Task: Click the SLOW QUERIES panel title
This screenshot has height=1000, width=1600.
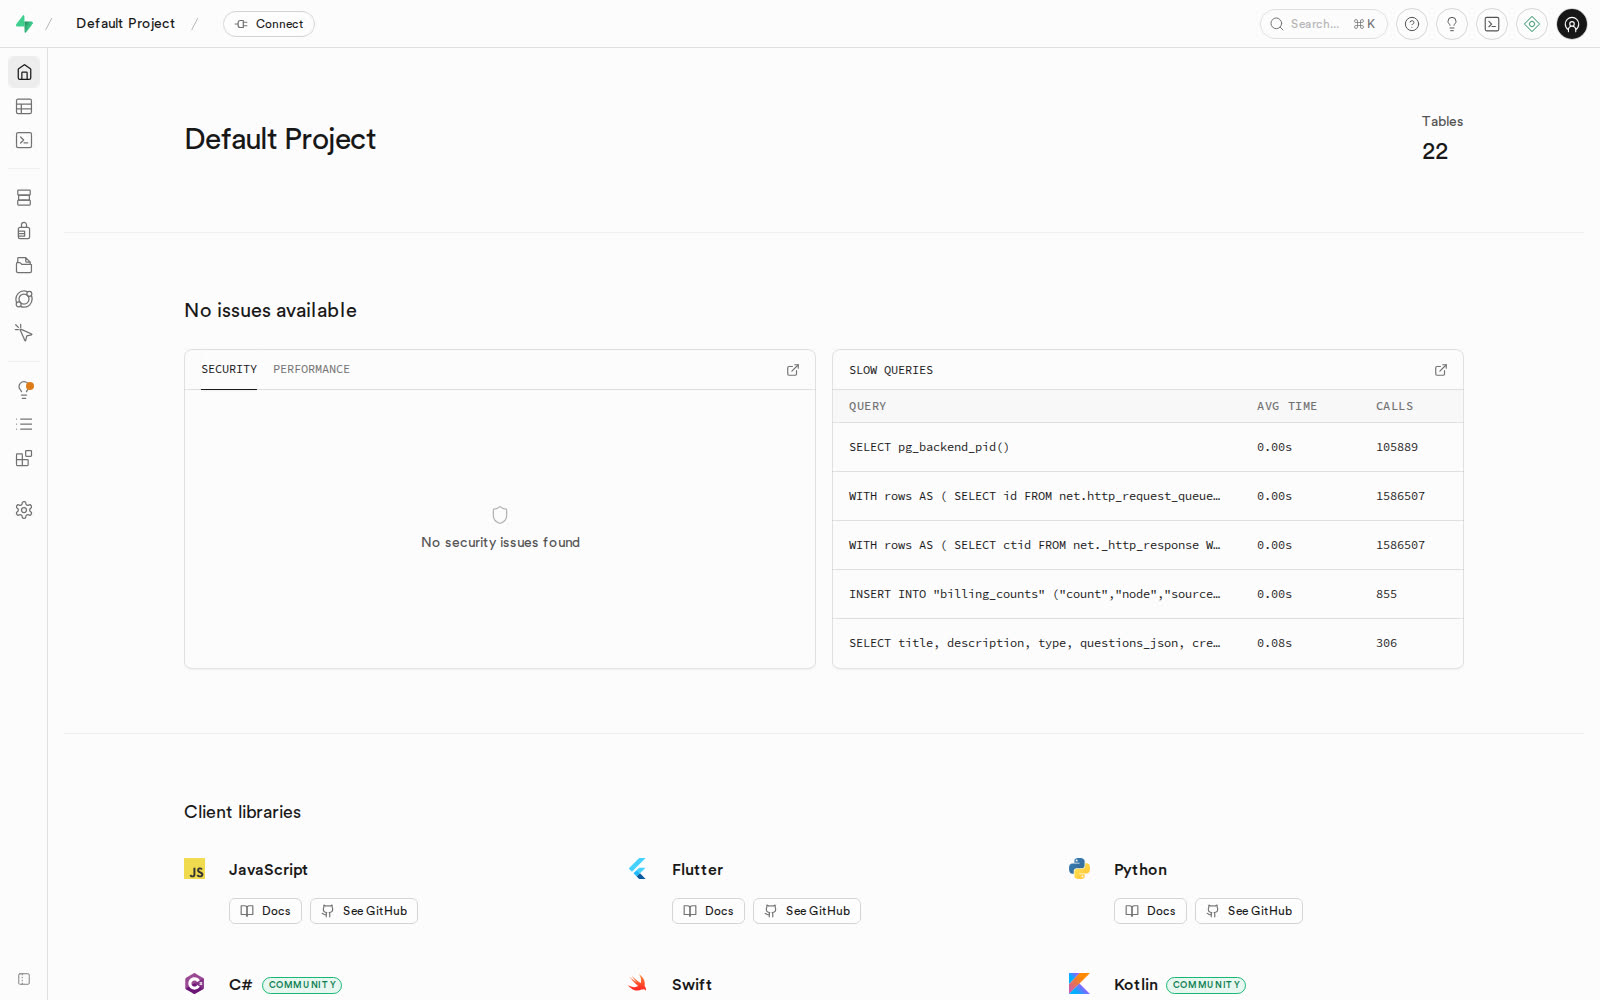Action: click(x=891, y=370)
